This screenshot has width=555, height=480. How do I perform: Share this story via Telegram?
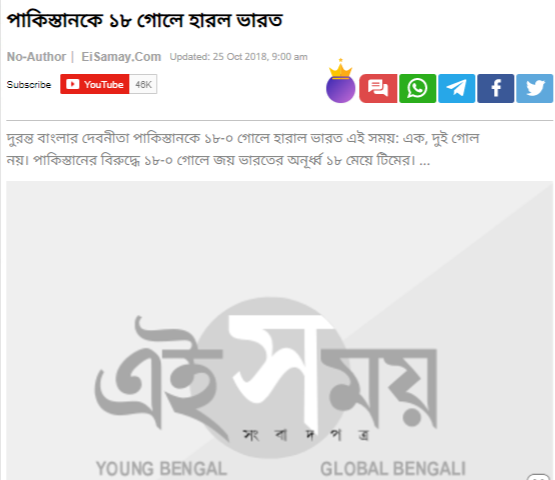tap(457, 88)
